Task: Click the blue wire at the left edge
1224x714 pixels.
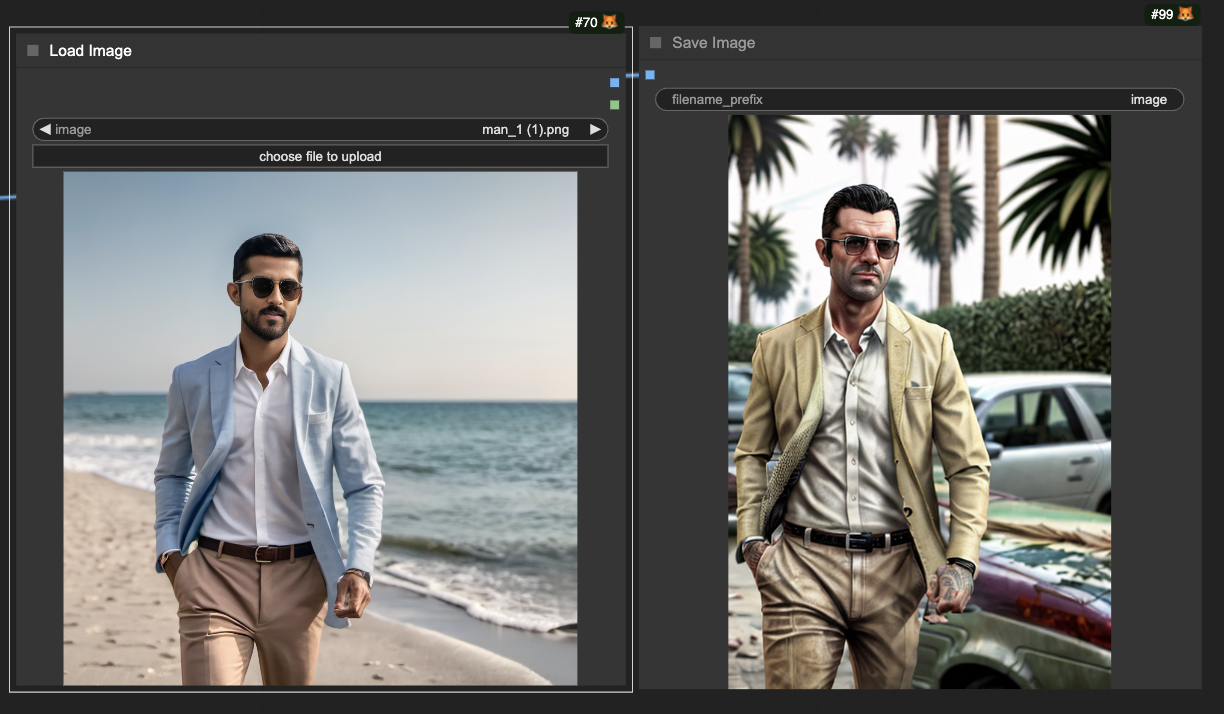Action: (x=6, y=197)
